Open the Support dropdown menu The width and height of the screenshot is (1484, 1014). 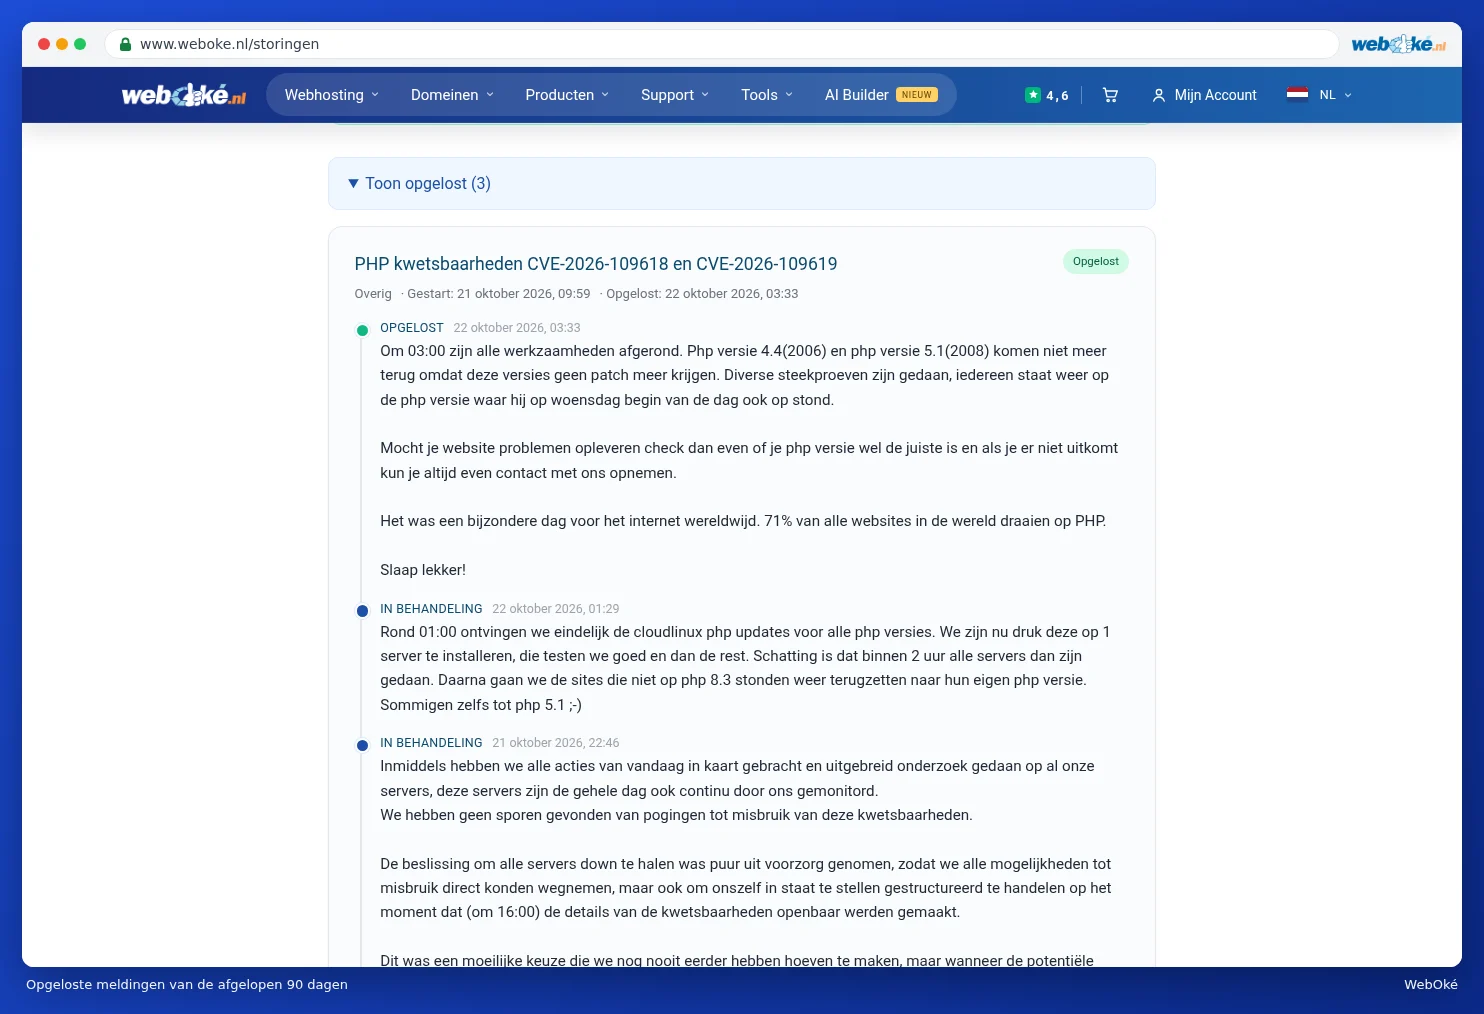675,95
